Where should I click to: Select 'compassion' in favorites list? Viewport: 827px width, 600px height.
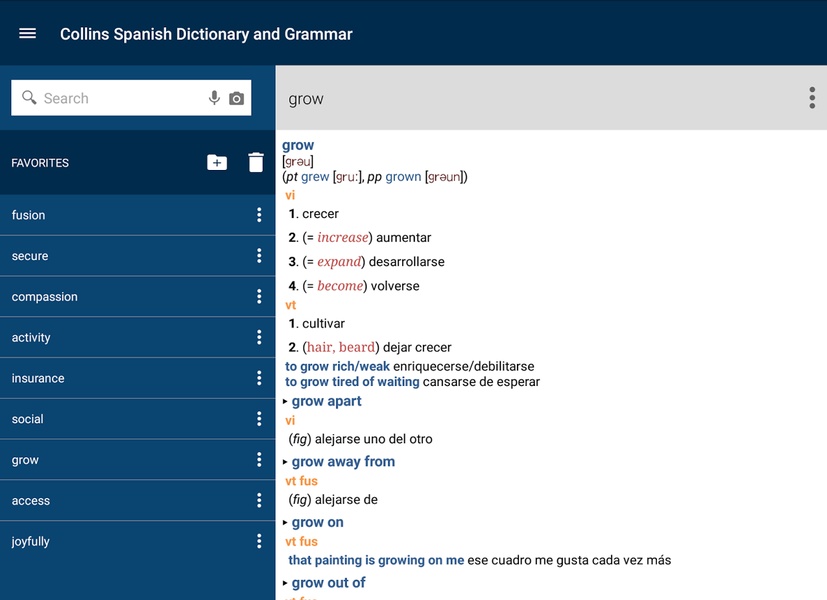click(138, 296)
